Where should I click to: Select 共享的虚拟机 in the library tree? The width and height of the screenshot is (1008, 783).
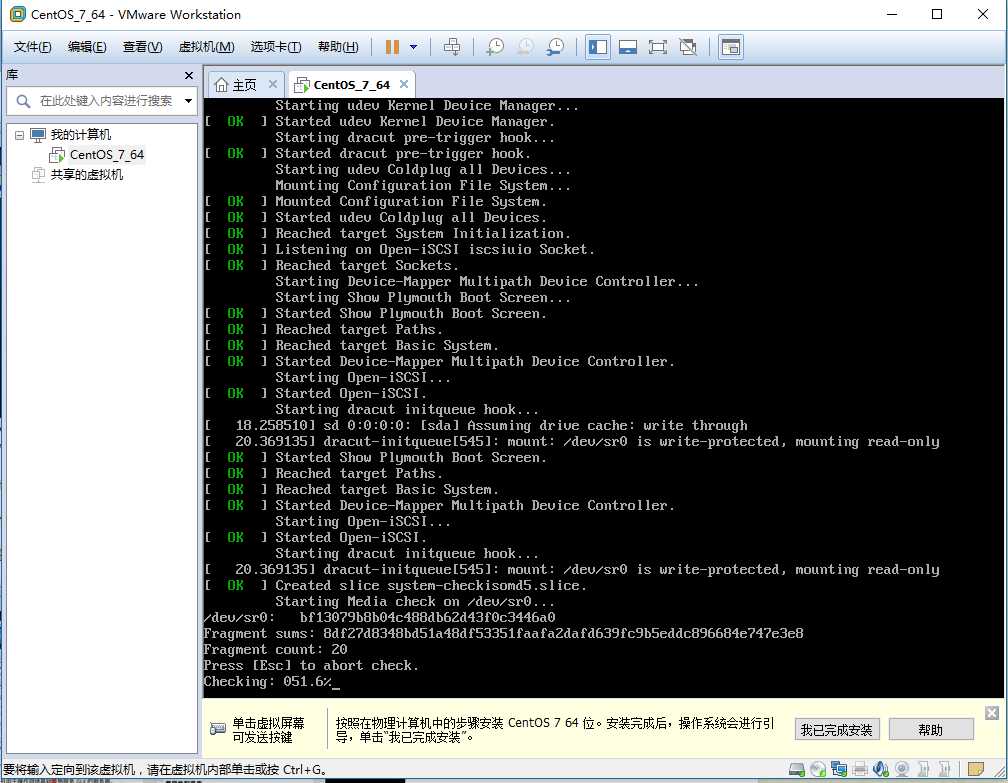tap(87, 175)
